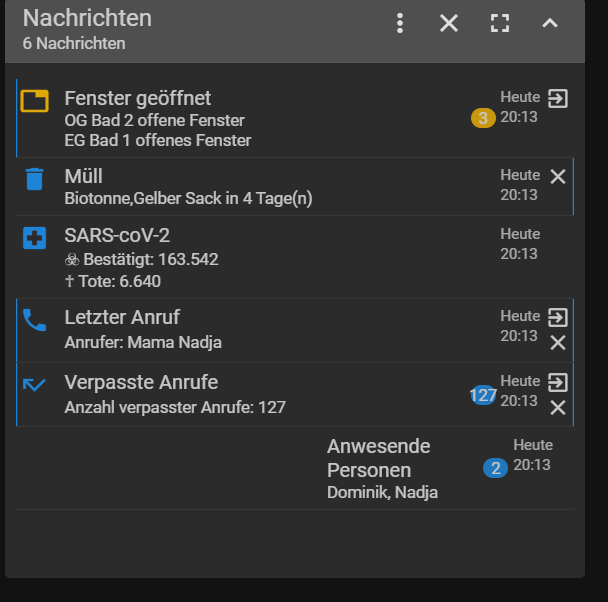Click the blue badge showing 2
Viewport: 608px width, 602px height.
click(x=495, y=467)
